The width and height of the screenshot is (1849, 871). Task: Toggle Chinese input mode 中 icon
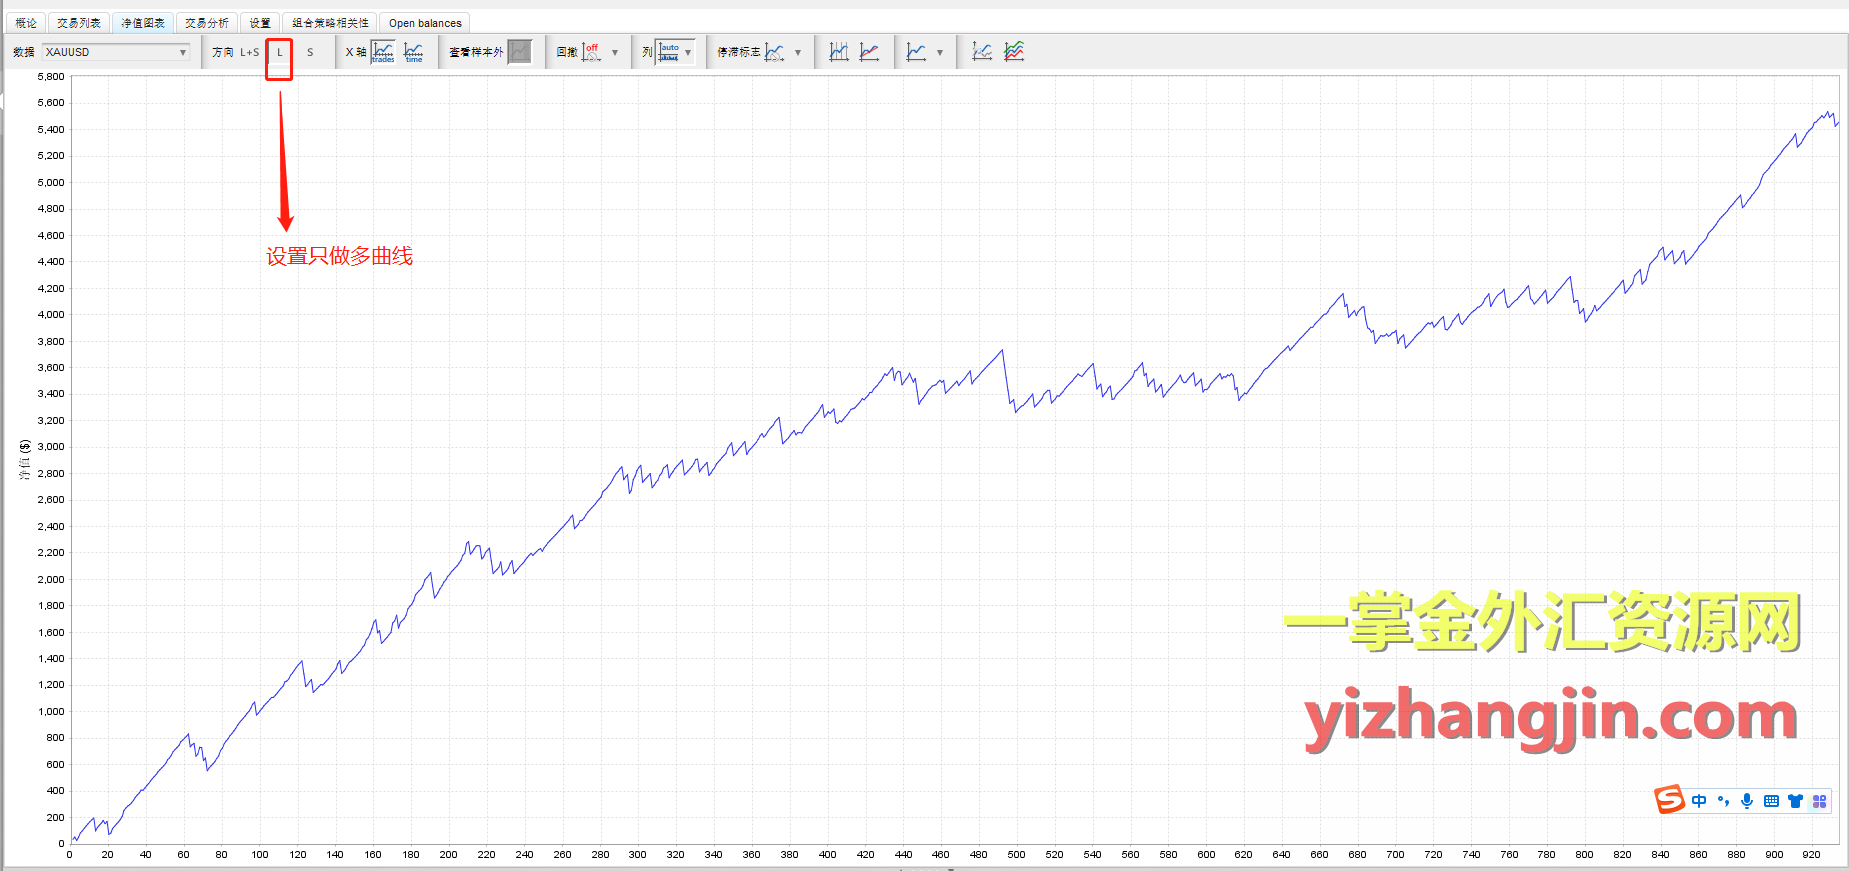pos(1699,801)
